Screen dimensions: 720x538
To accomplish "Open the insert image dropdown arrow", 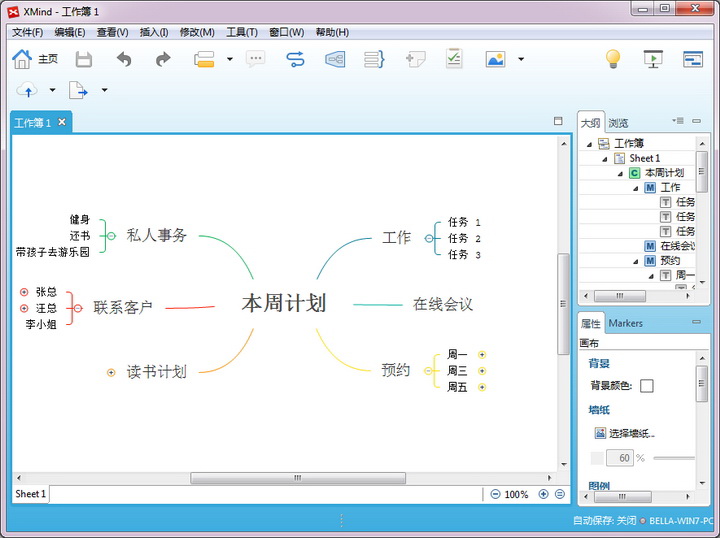I will point(521,59).
